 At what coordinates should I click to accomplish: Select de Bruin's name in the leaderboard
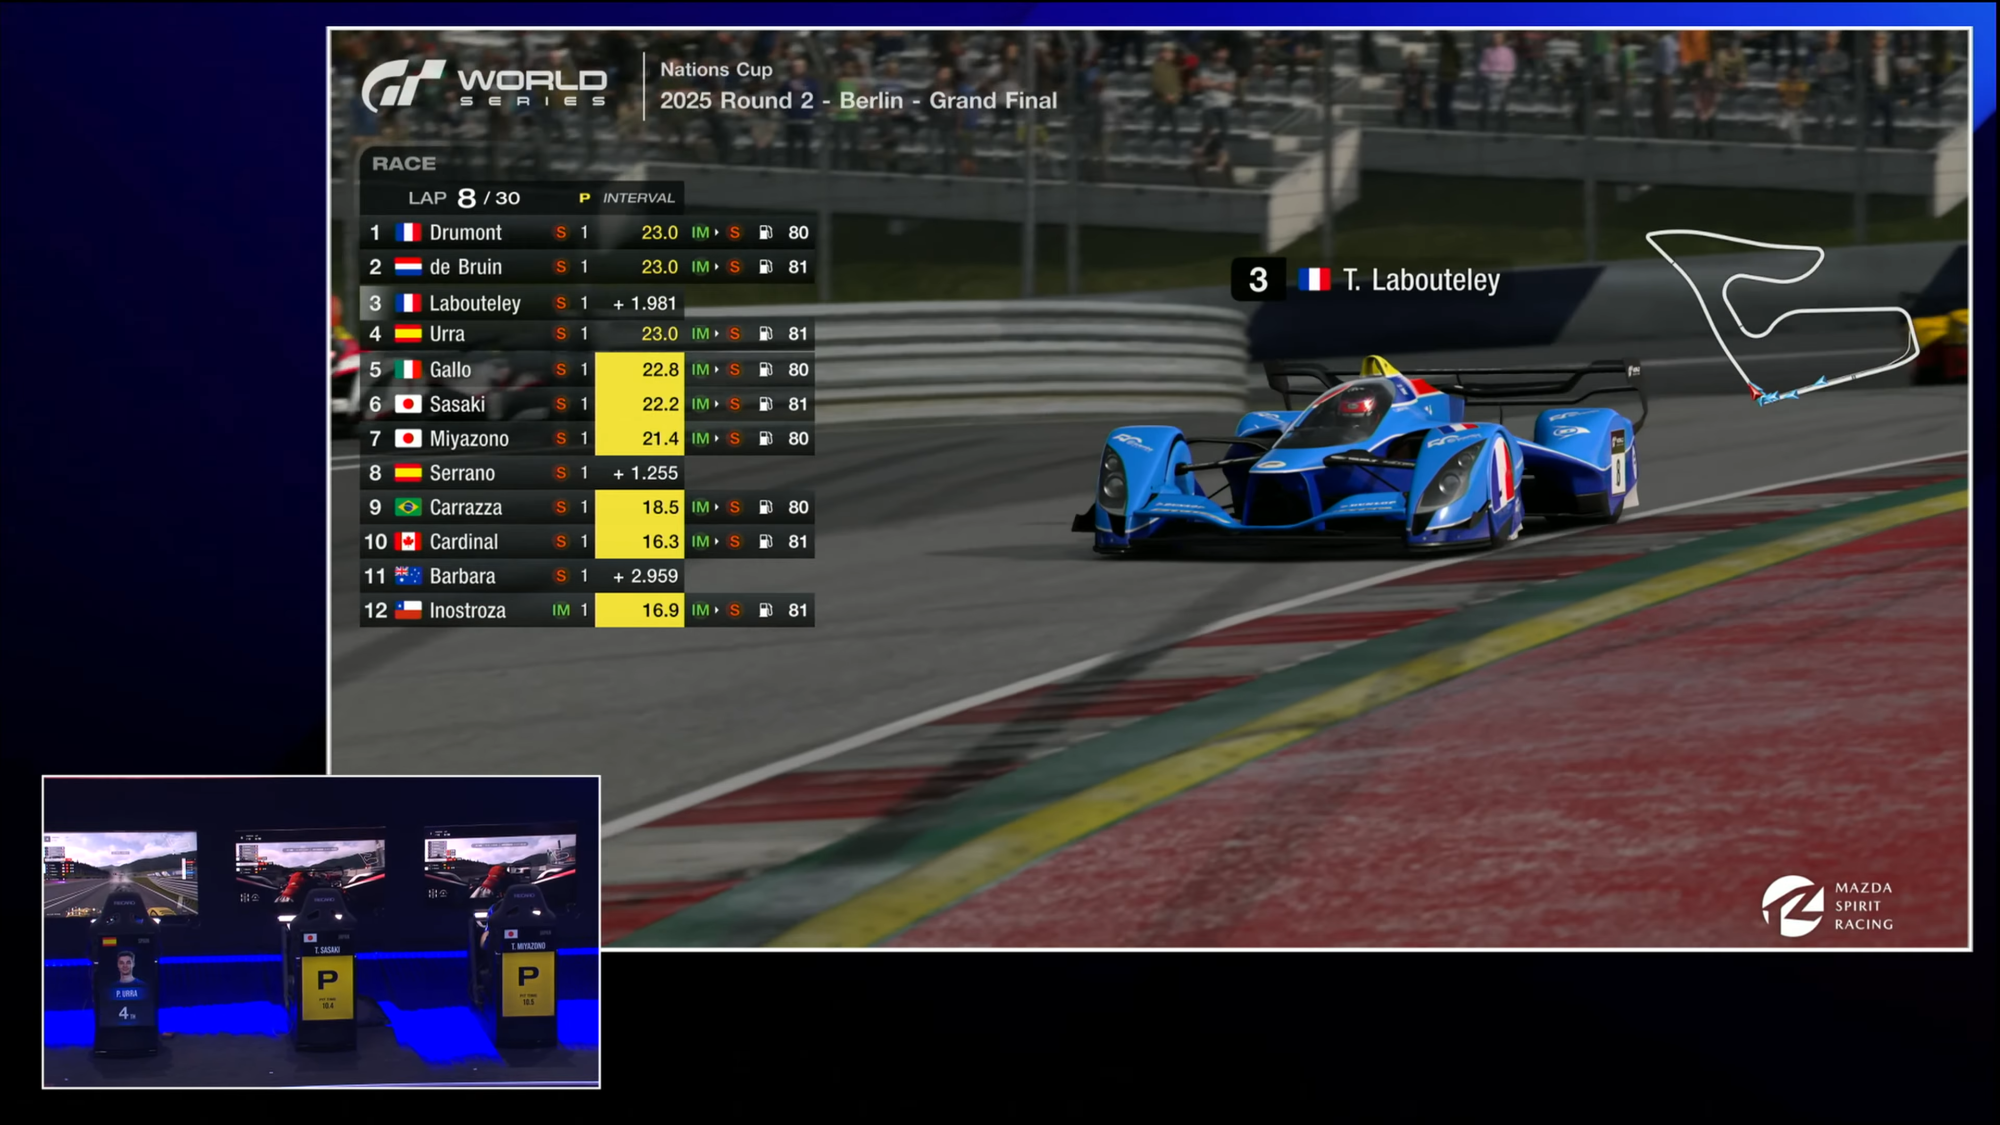466,267
